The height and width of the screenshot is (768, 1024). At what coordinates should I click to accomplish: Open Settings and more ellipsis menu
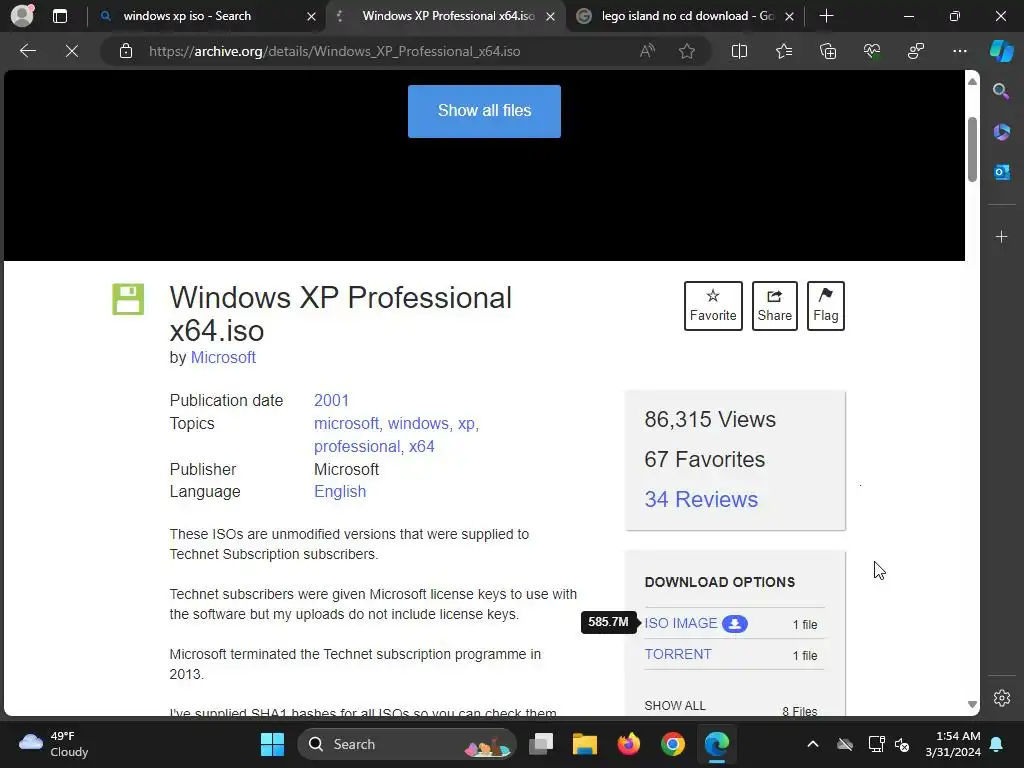coord(959,51)
